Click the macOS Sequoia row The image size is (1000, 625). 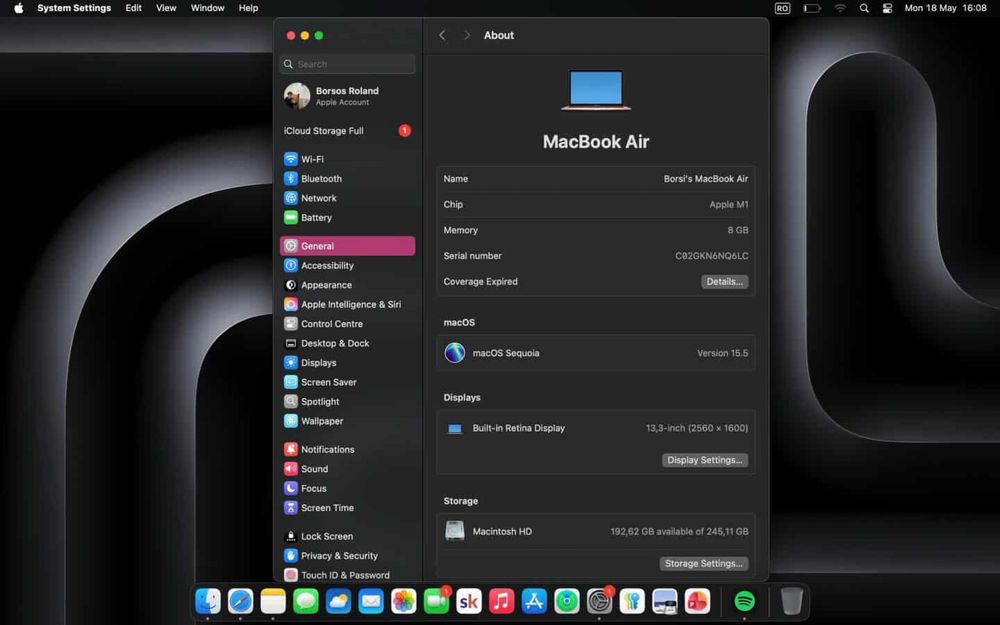coord(596,353)
